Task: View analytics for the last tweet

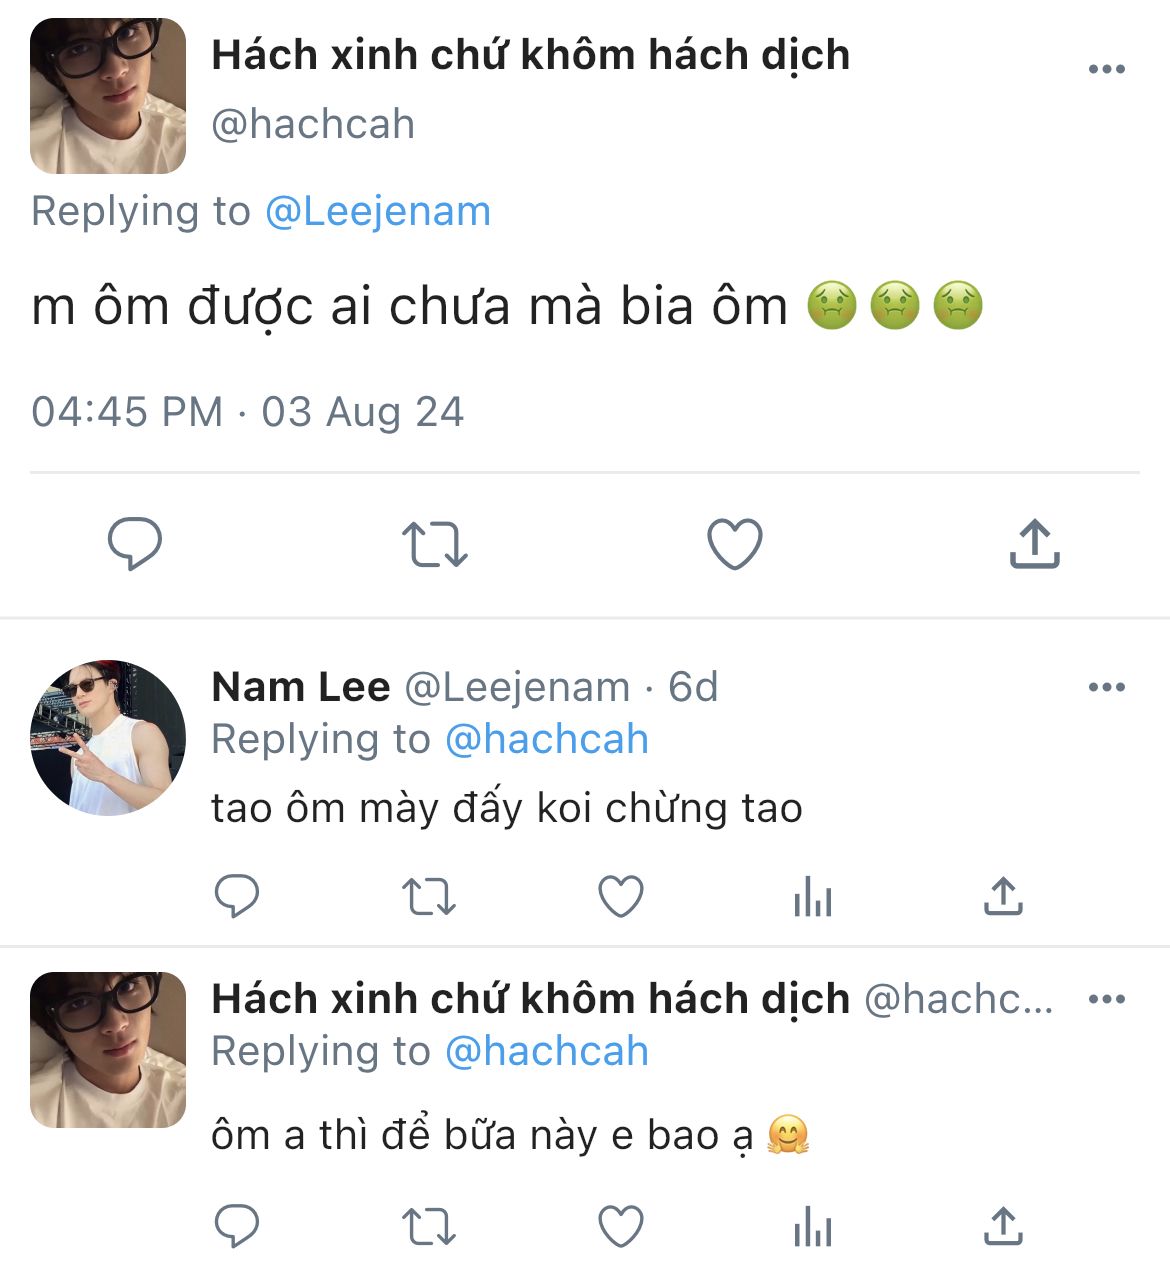Action: point(812,1227)
